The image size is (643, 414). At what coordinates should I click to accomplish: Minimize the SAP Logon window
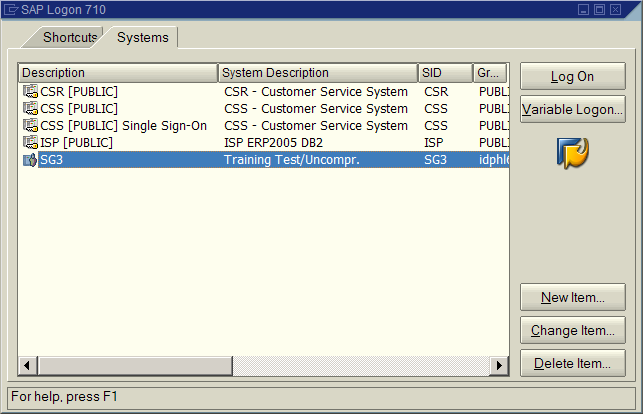point(583,9)
